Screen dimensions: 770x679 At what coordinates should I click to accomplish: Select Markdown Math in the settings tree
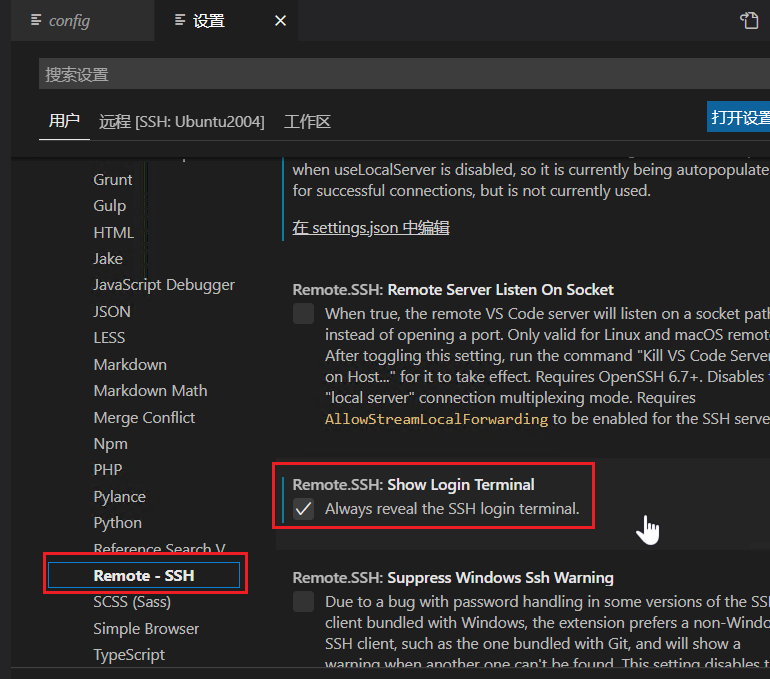coord(150,391)
